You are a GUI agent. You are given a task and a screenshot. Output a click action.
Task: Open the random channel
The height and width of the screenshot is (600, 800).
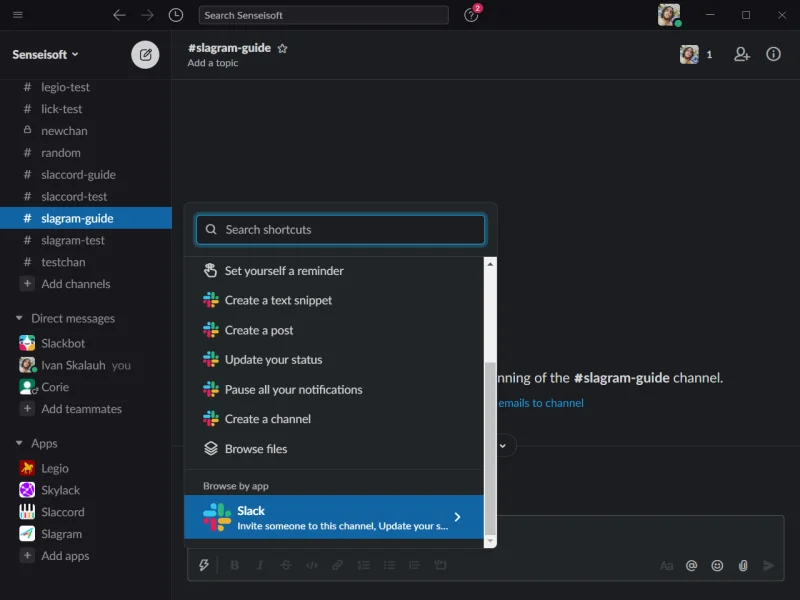pyautogui.click(x=86, y=153)
